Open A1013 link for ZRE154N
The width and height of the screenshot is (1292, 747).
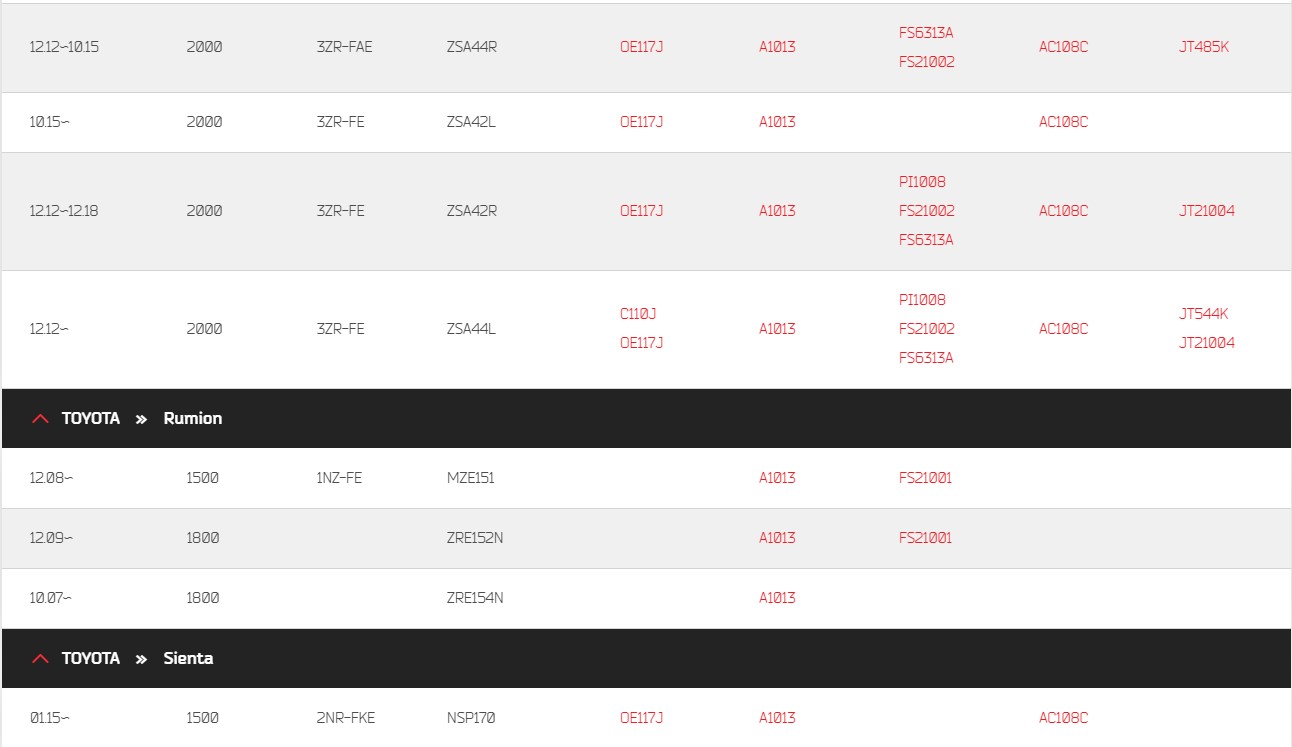[777, 598]
